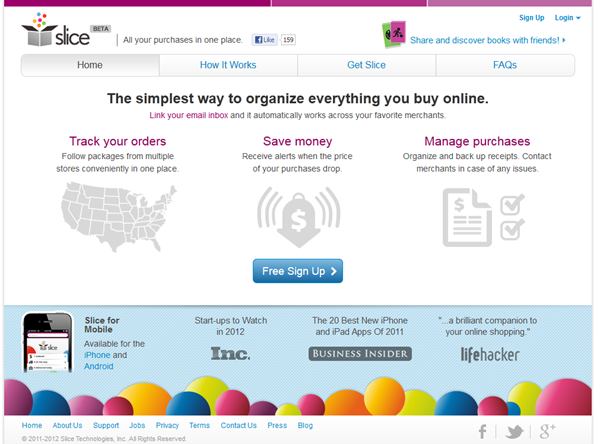This screenshot has height=444, width=600.
Task: Click the books sharing icon
Action: 393,34
